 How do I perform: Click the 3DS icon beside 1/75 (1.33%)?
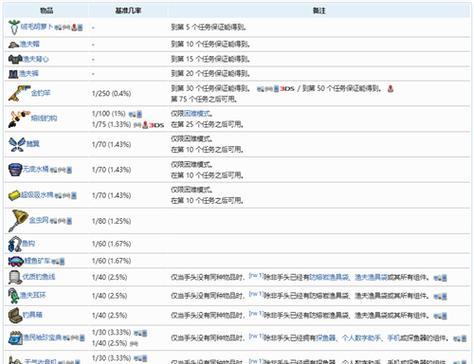tap(156, 125)
